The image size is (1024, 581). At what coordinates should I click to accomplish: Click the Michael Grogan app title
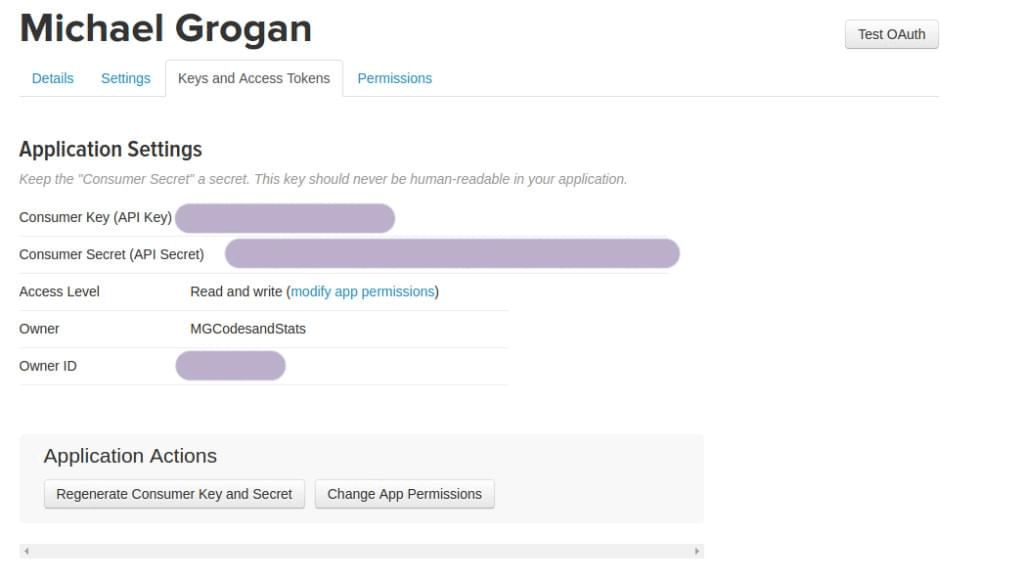[165, 28]
